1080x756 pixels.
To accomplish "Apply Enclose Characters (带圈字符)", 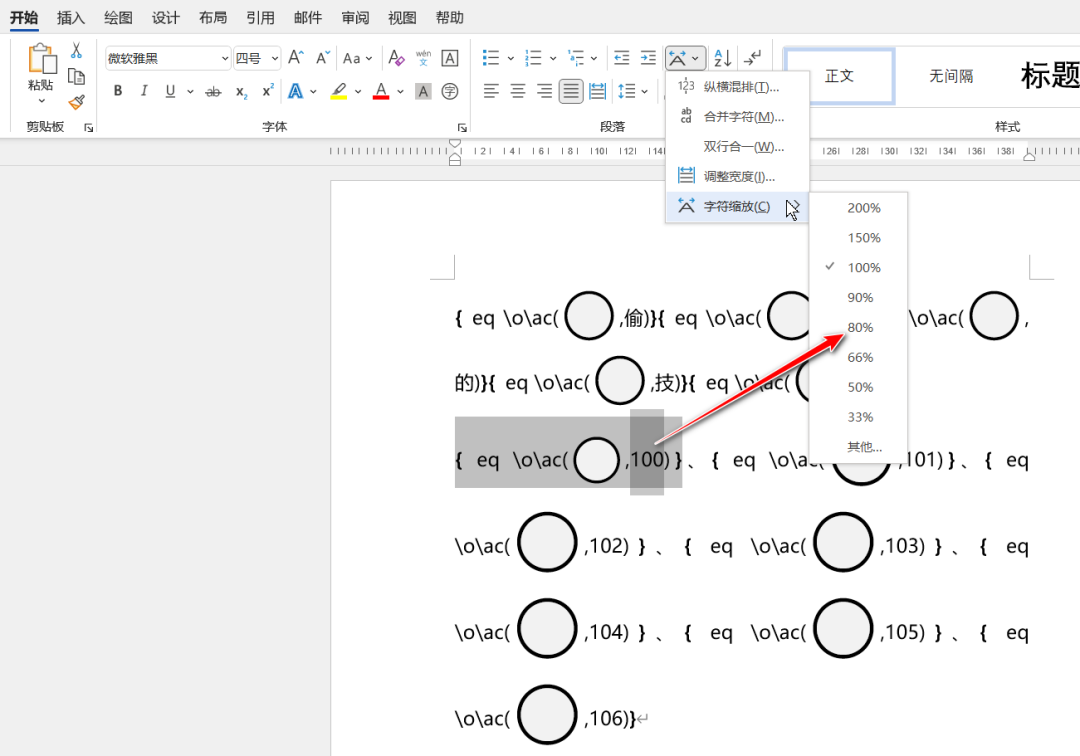I will click(x=449, y=90).
